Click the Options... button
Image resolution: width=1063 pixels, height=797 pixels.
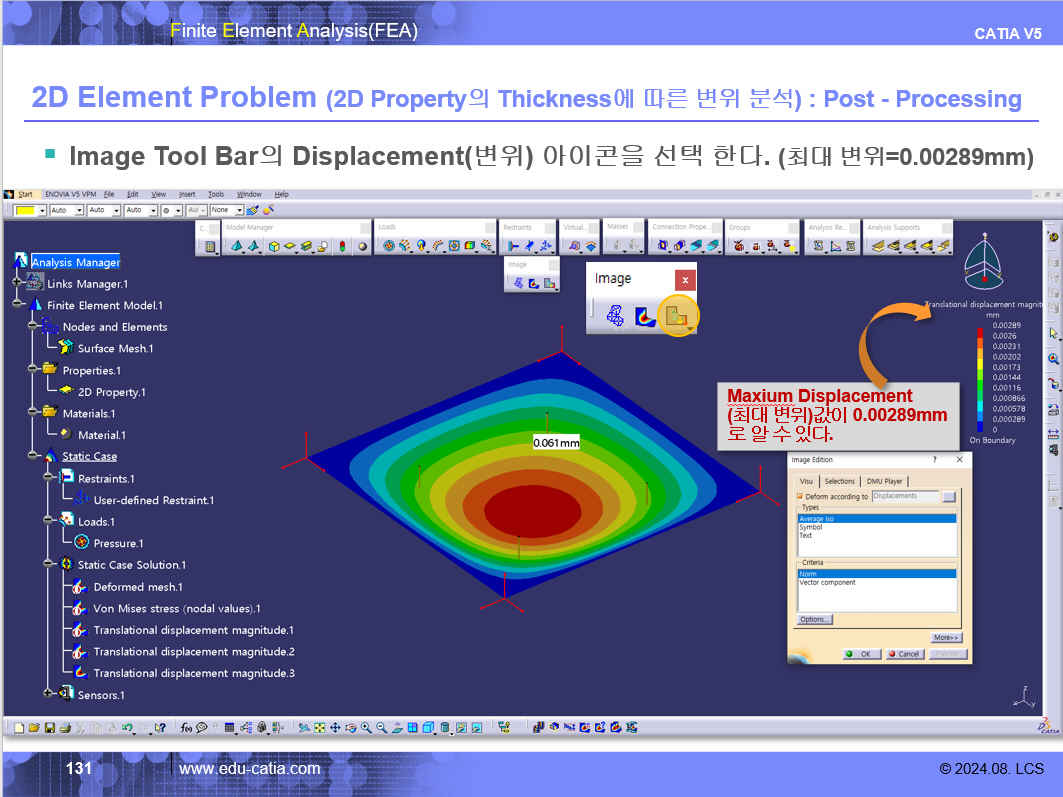tap(814, 620)
